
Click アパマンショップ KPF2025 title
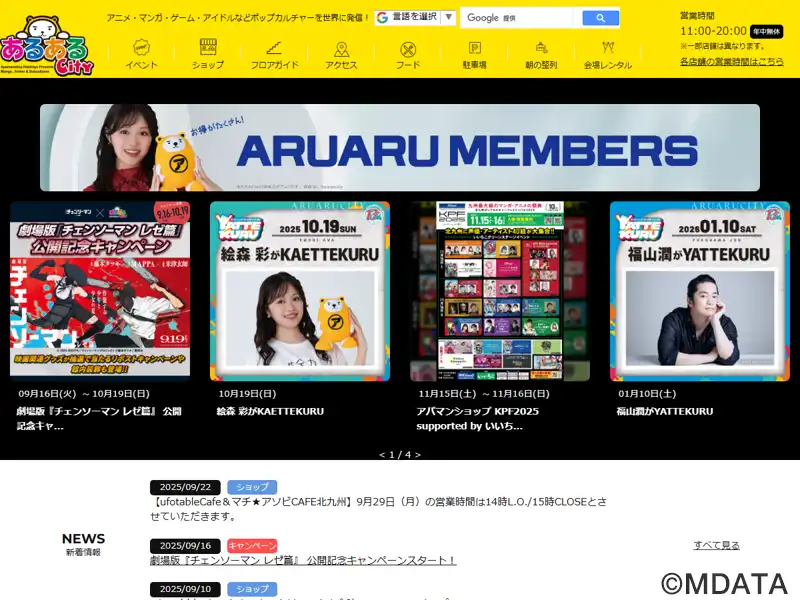click(478, 418)
